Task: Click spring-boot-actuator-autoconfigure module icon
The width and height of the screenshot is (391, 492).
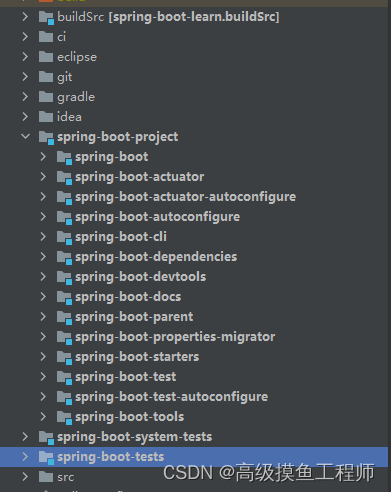Action: pos(64,198)
